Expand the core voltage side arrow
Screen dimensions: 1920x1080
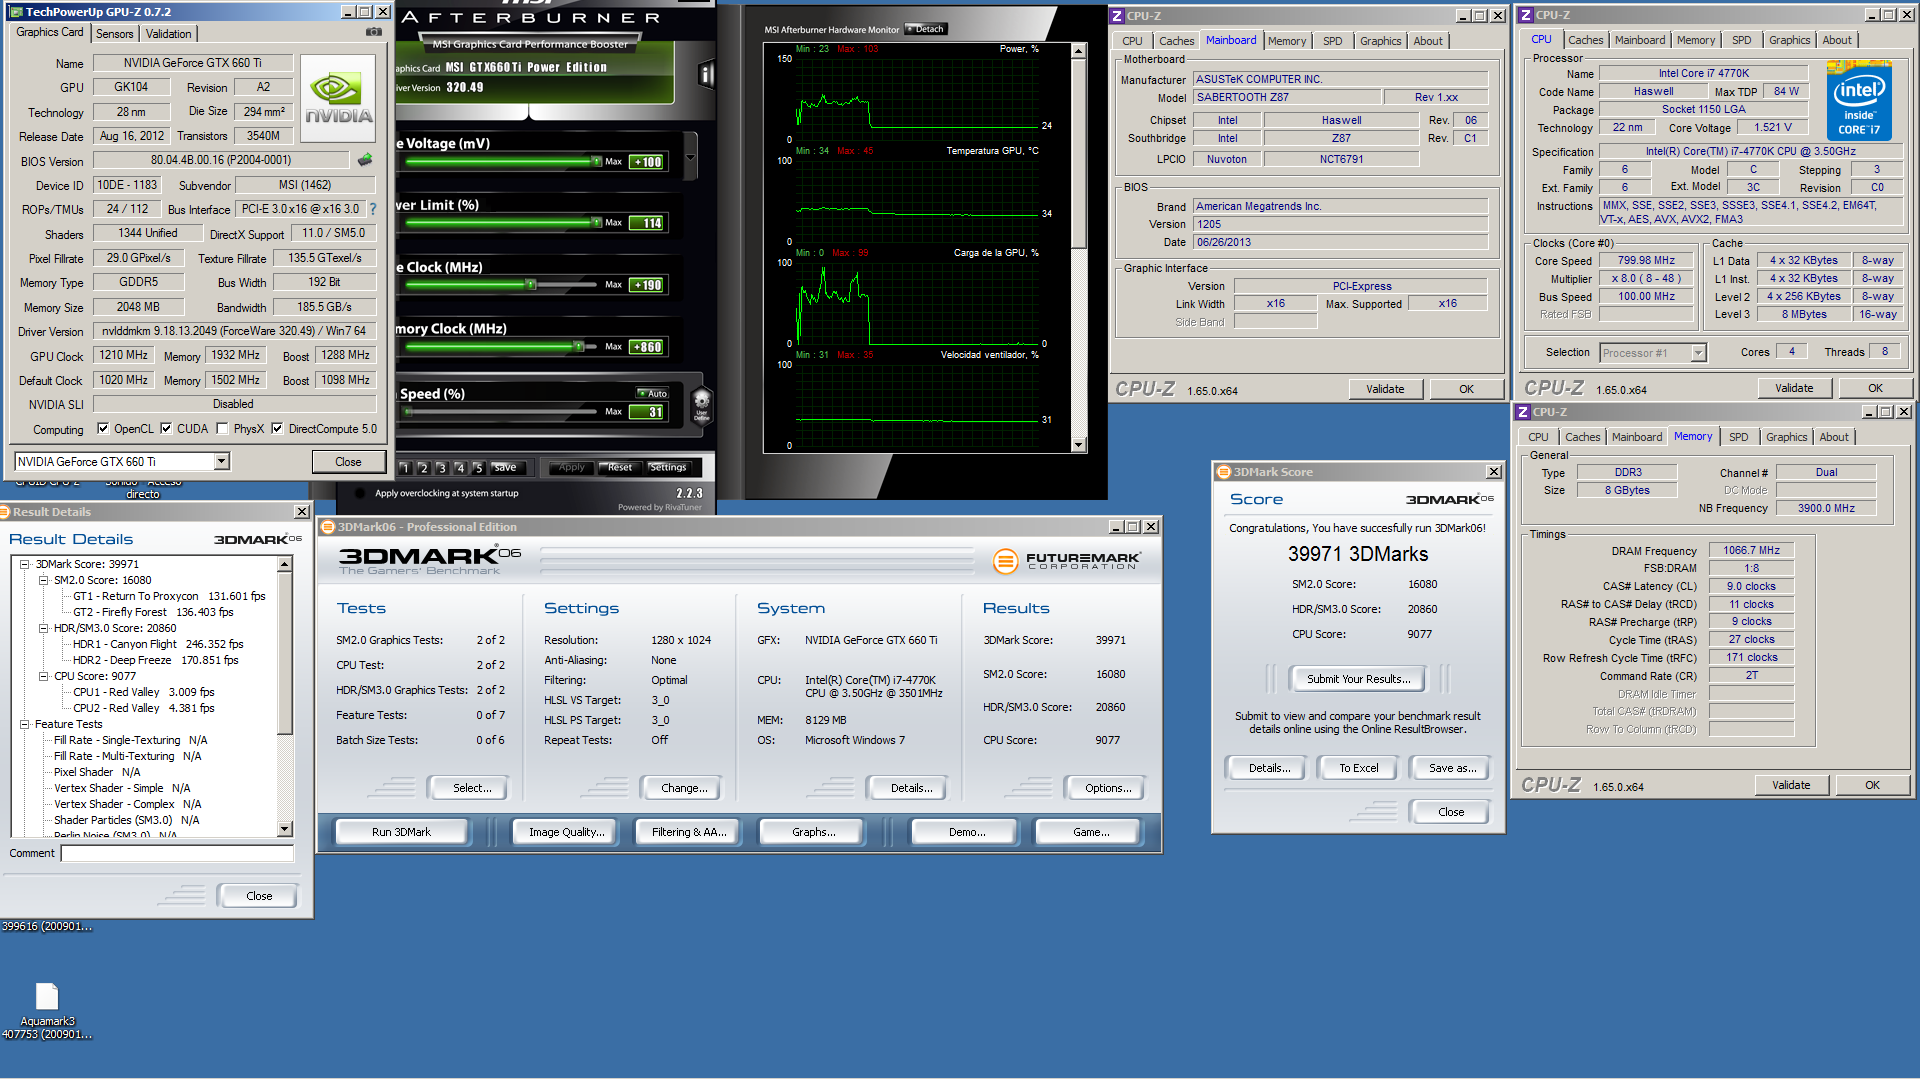[x=690, y=157]
